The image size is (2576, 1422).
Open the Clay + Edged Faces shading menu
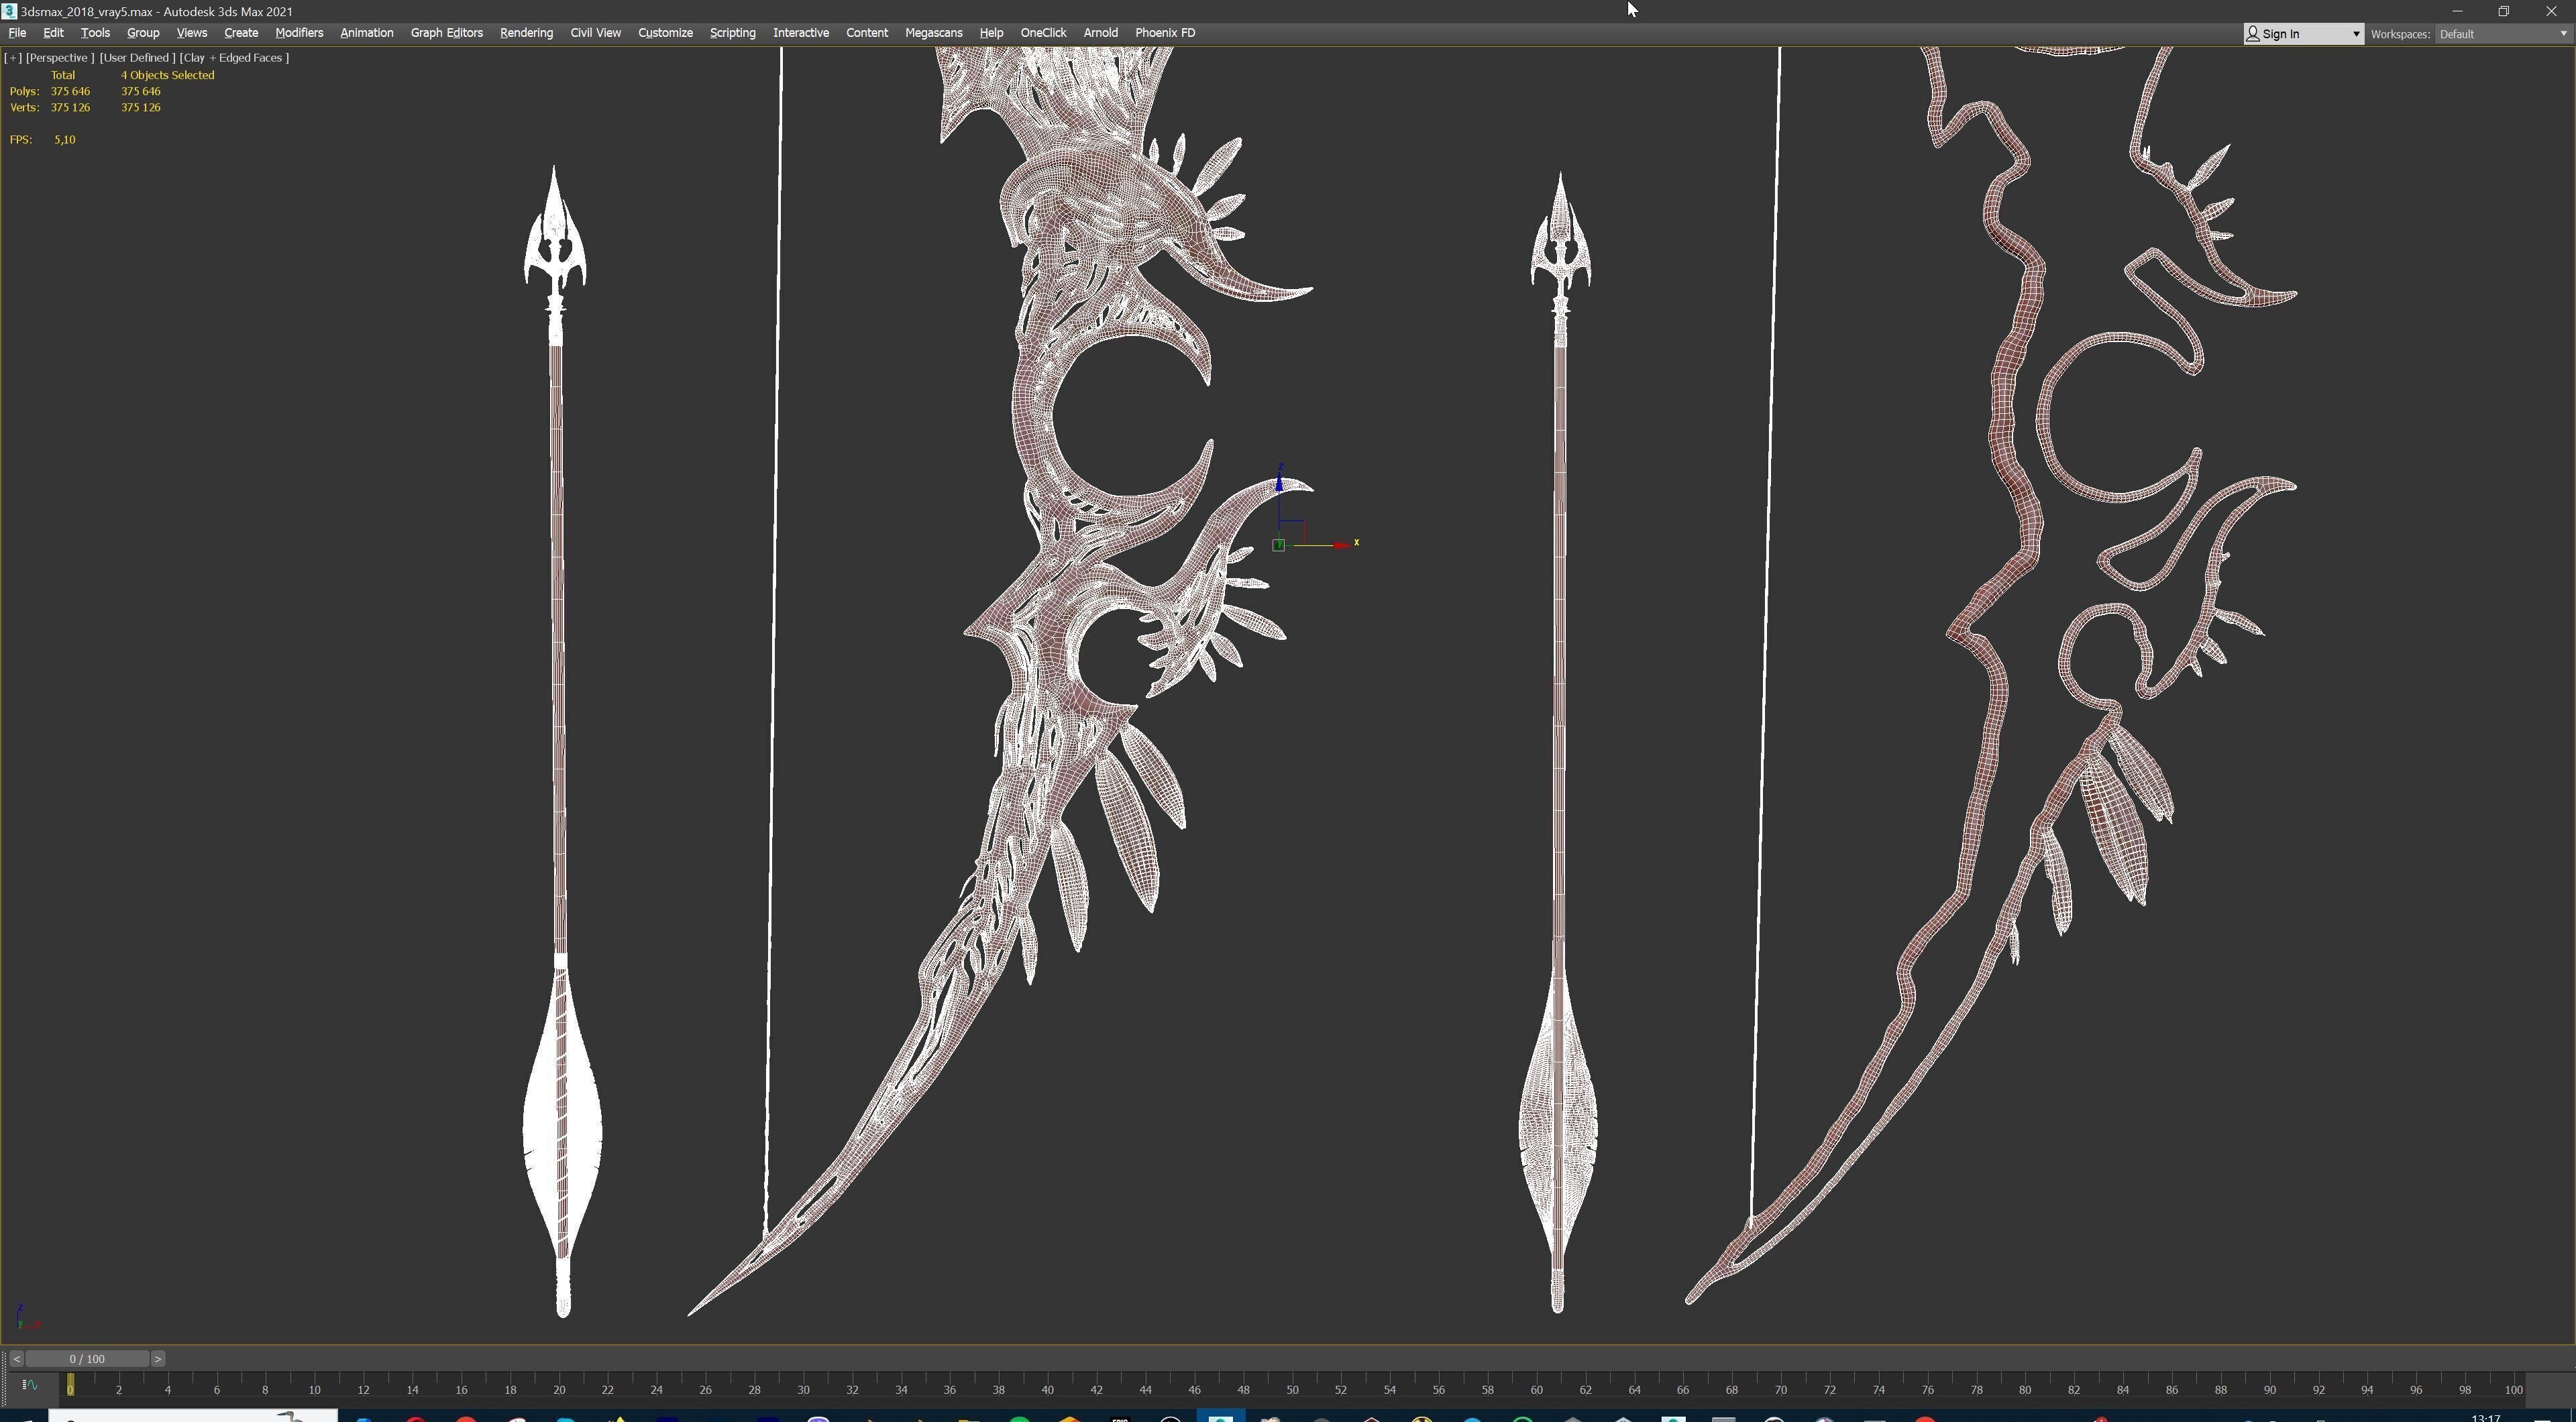click(x=234, y=58)
